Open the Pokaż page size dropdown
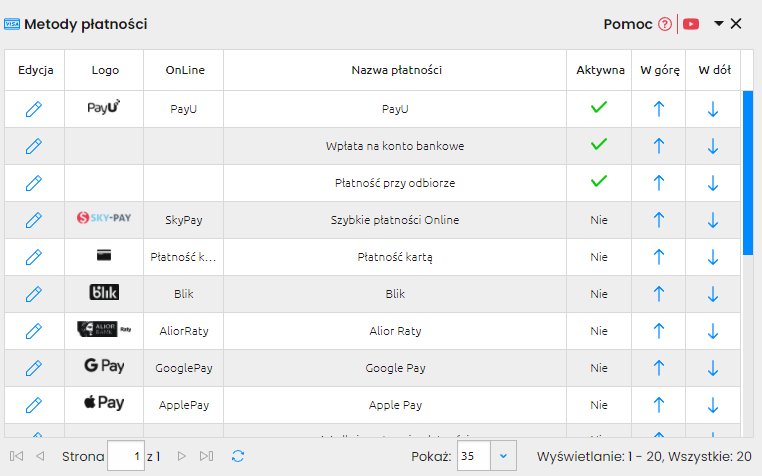Screen dimensions: 762x476 pos(503,456)
